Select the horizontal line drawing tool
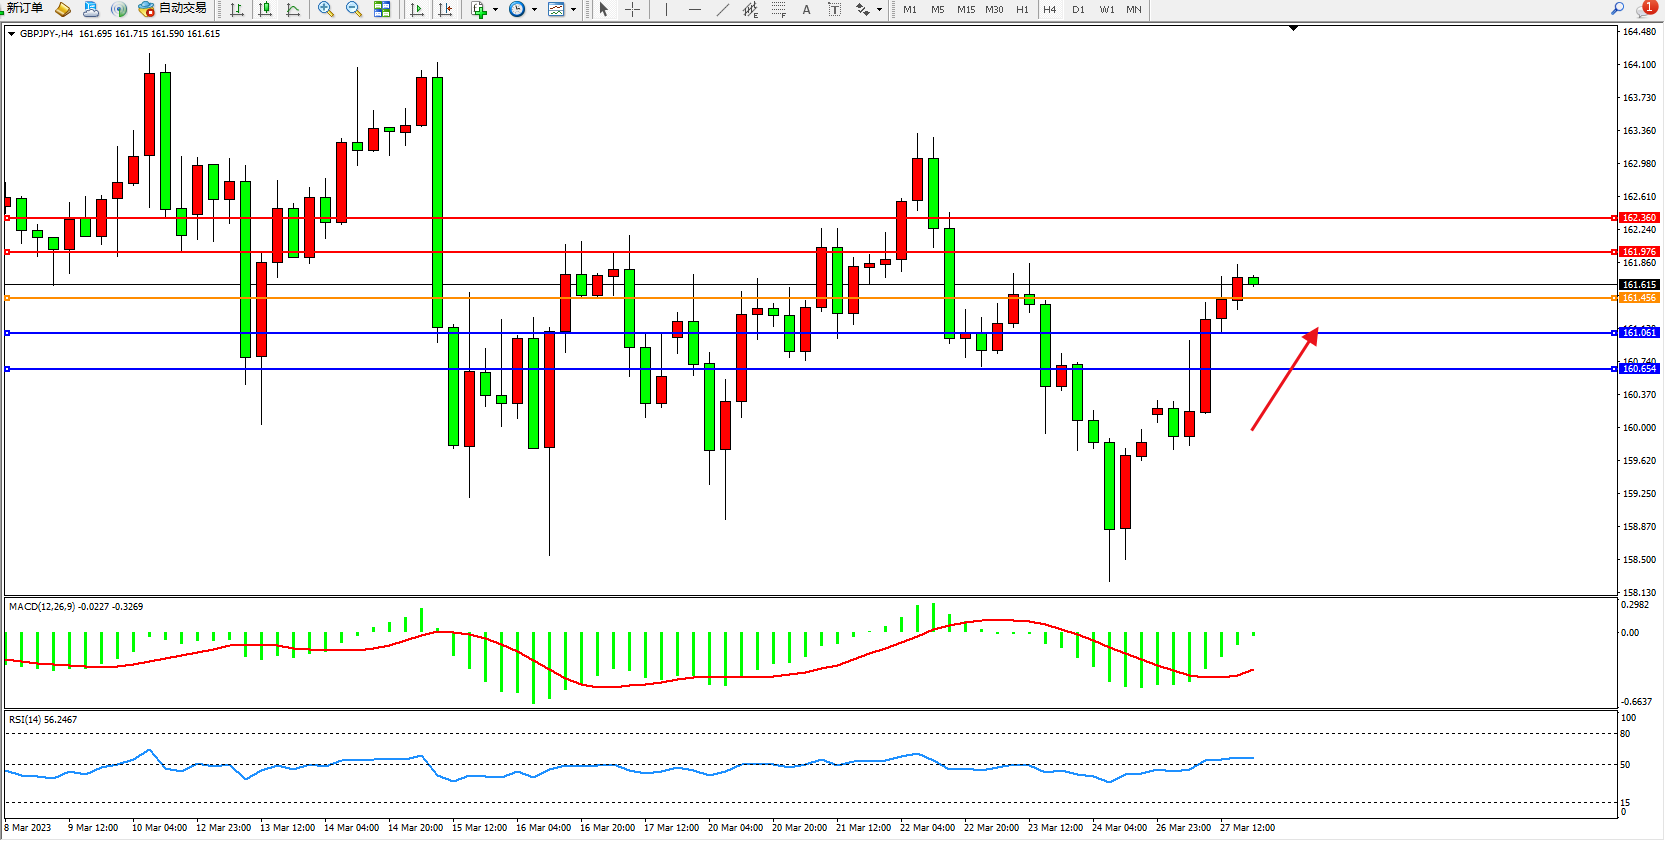Viewport: 1665px width, 841px height. point(695,10)
